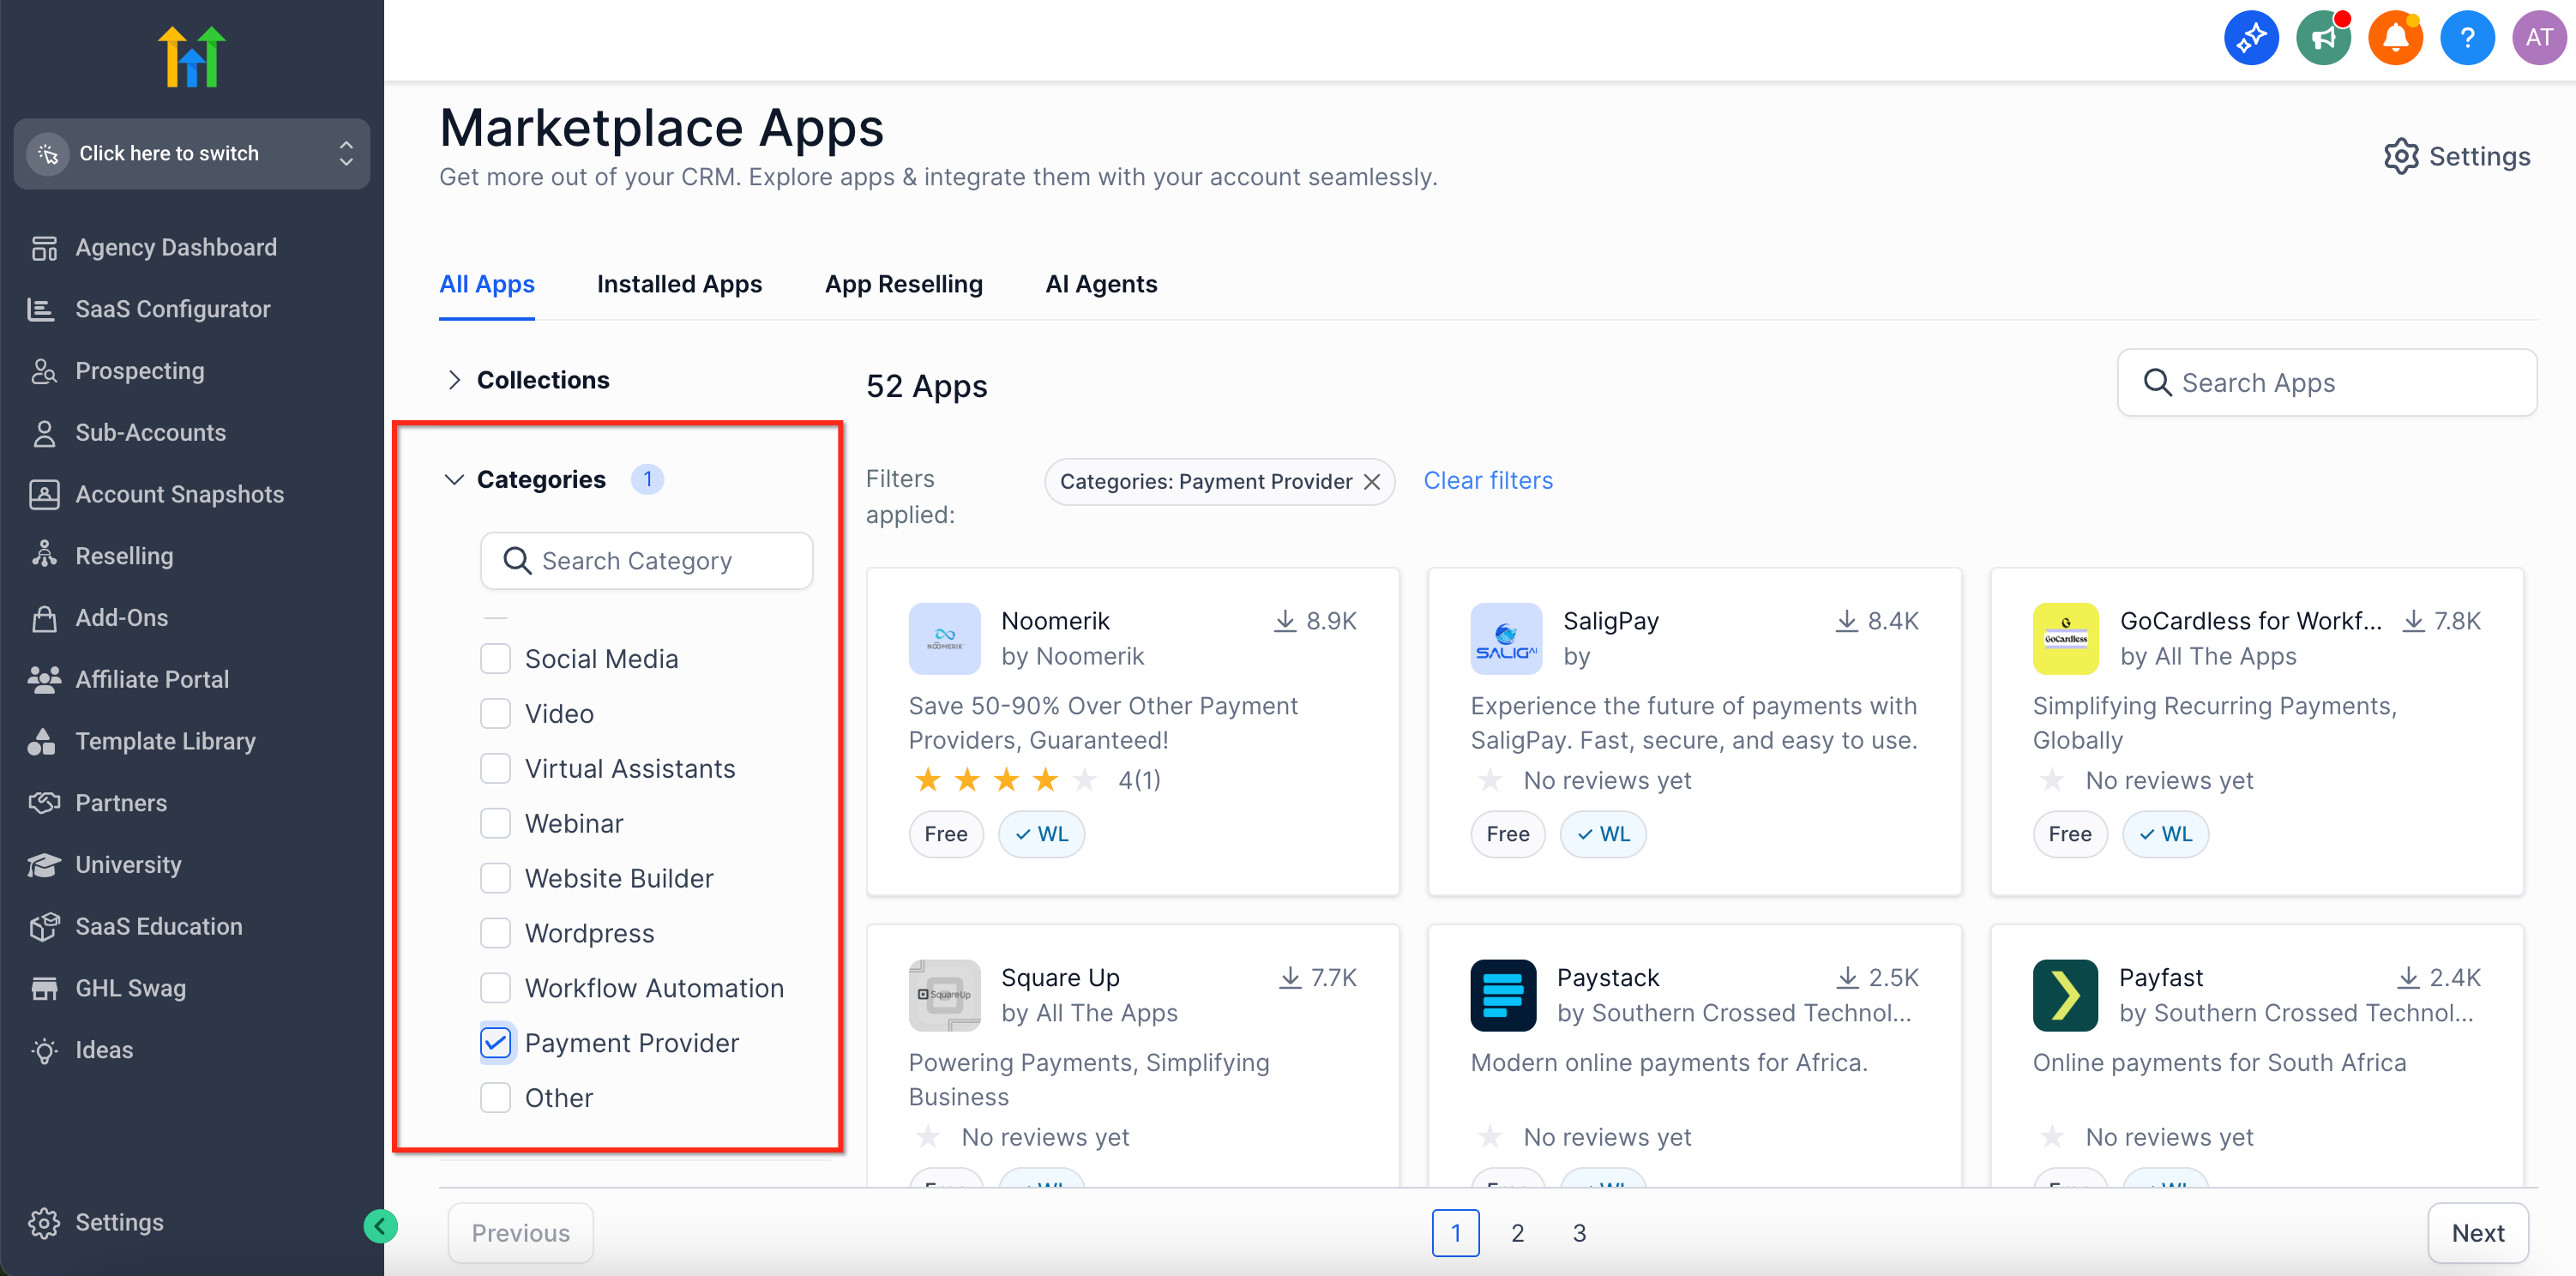Image resolution: width=2576 pixels, height=1276 pixels.
Task: Uncheck the Payment Provider checkbox
Action: click(x=496, y=1042)
